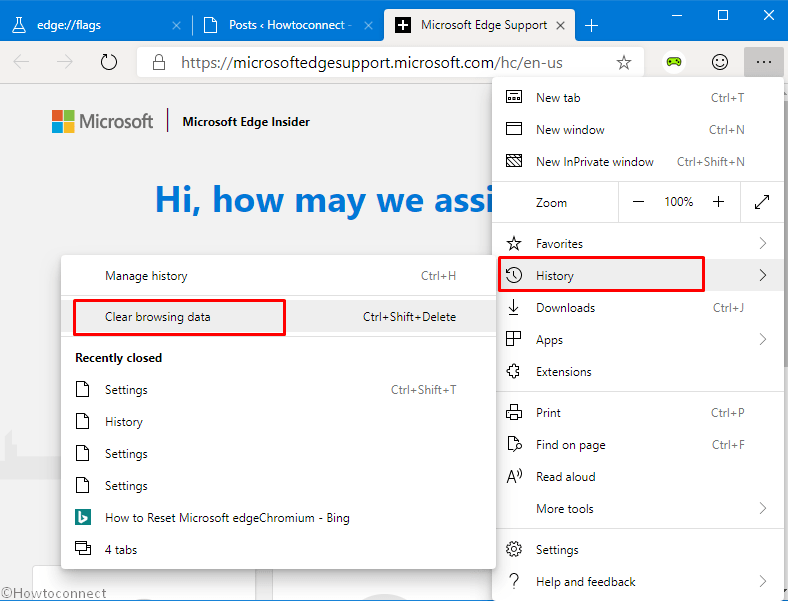Expand the Favorites submenu arrow
The image size is (788, 601).
(762, 244)
